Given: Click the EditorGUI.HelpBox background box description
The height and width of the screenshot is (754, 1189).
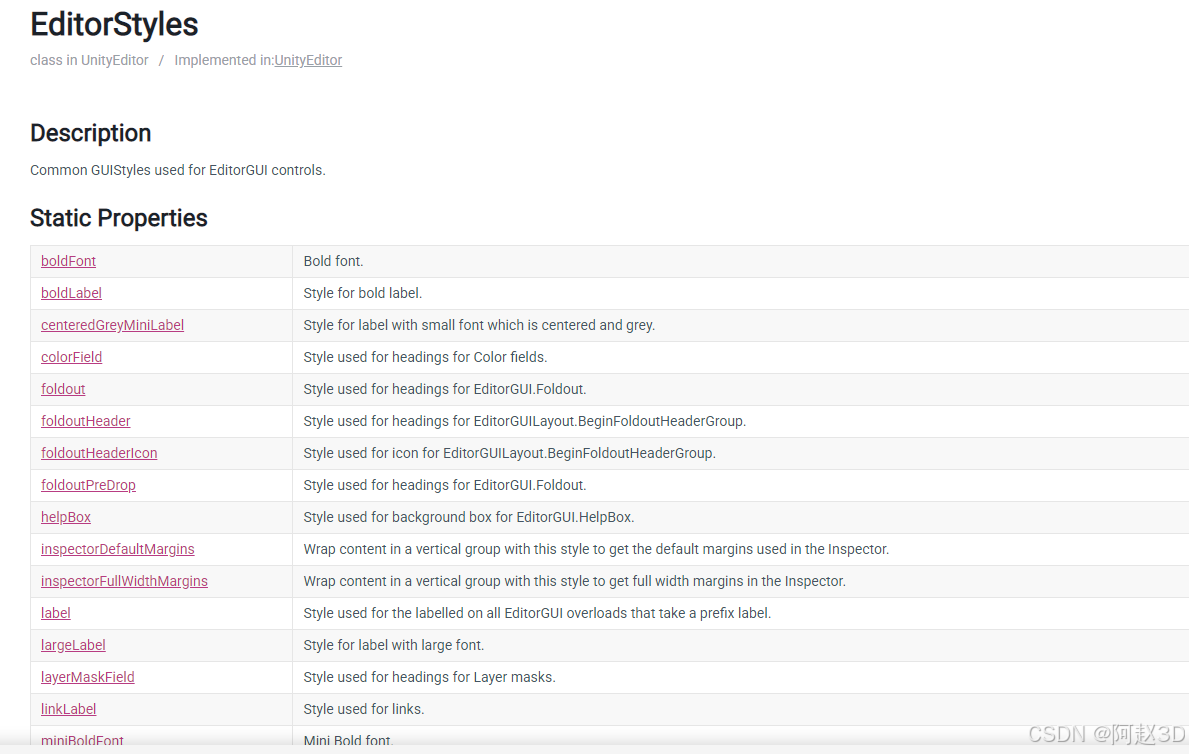Looking at the screenshot, I should 469,517.
